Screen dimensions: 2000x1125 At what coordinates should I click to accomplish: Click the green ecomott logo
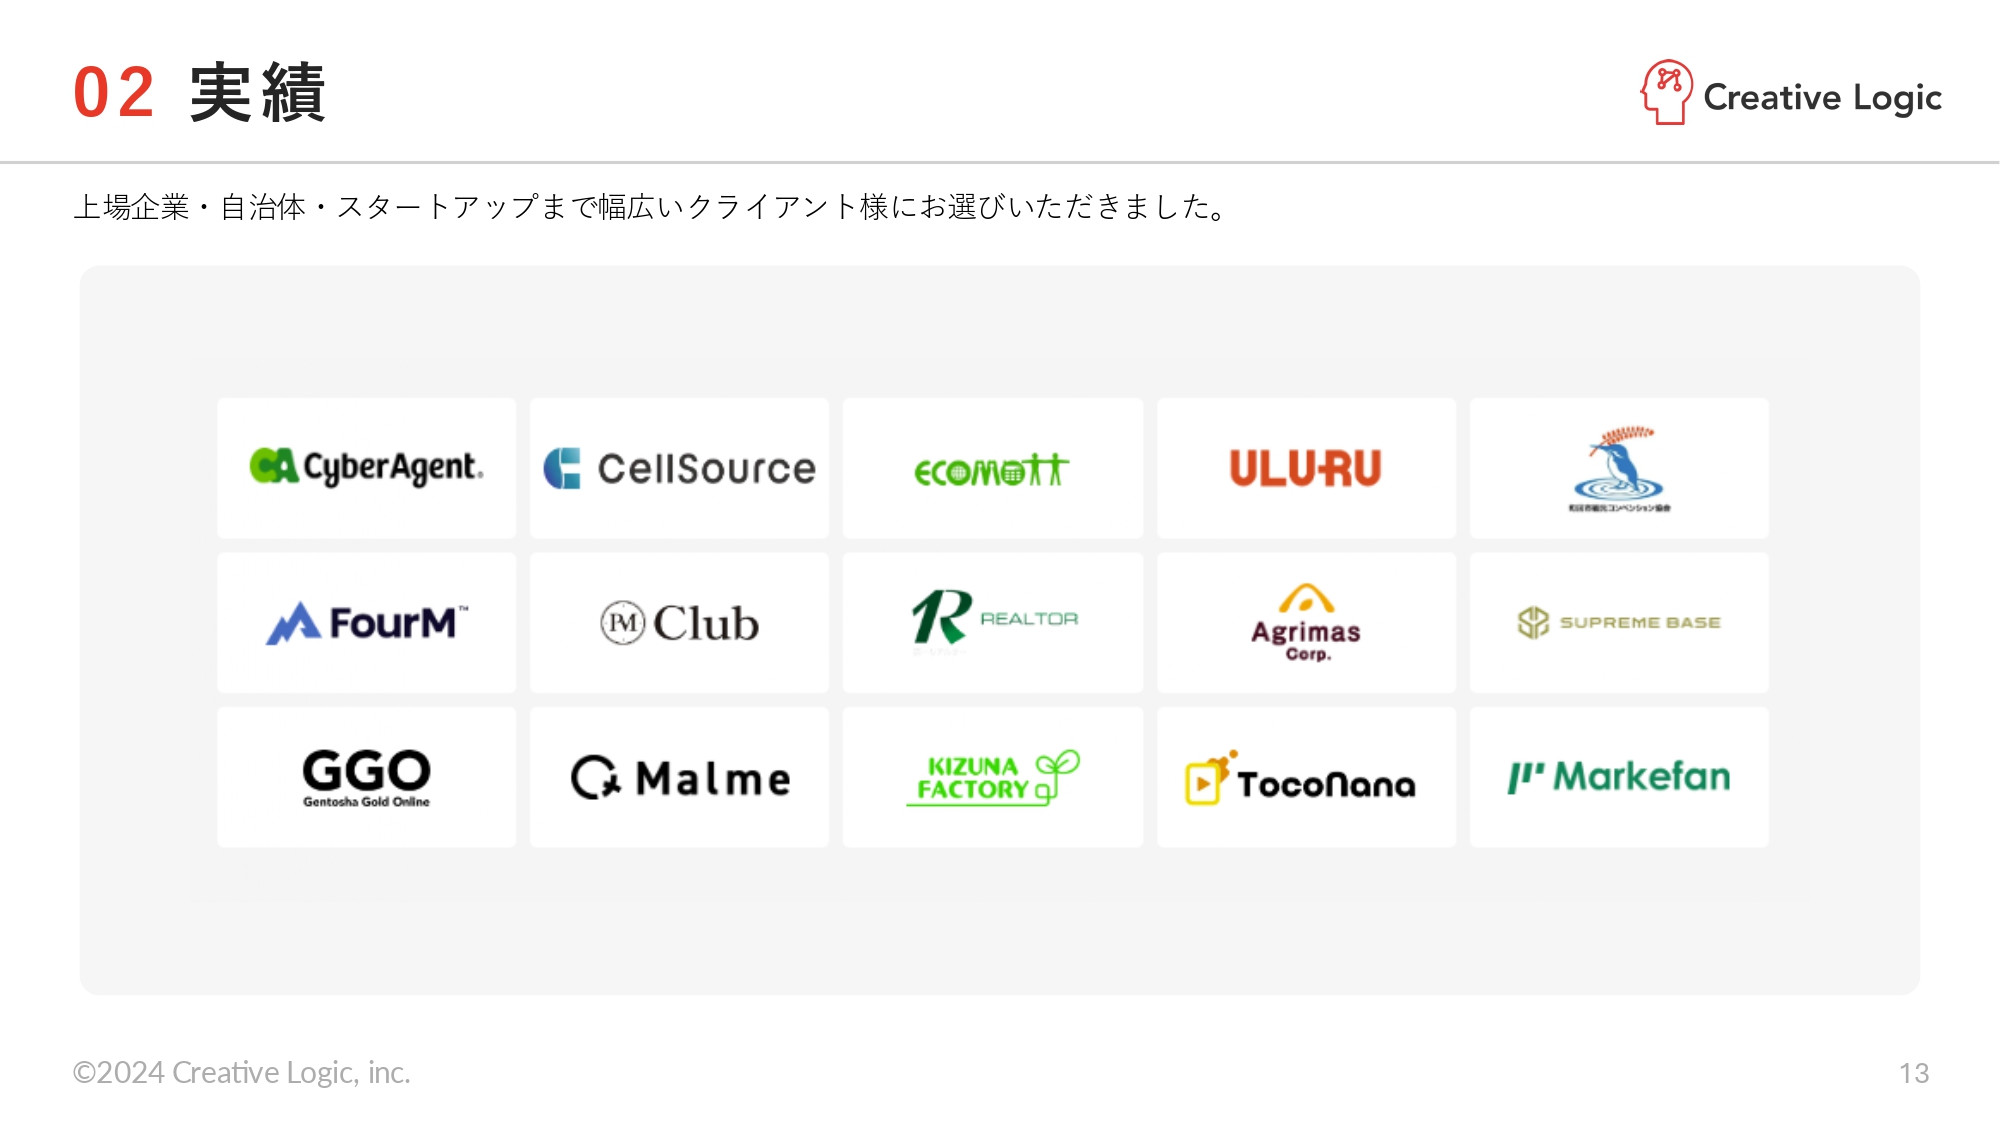(992, 469)
